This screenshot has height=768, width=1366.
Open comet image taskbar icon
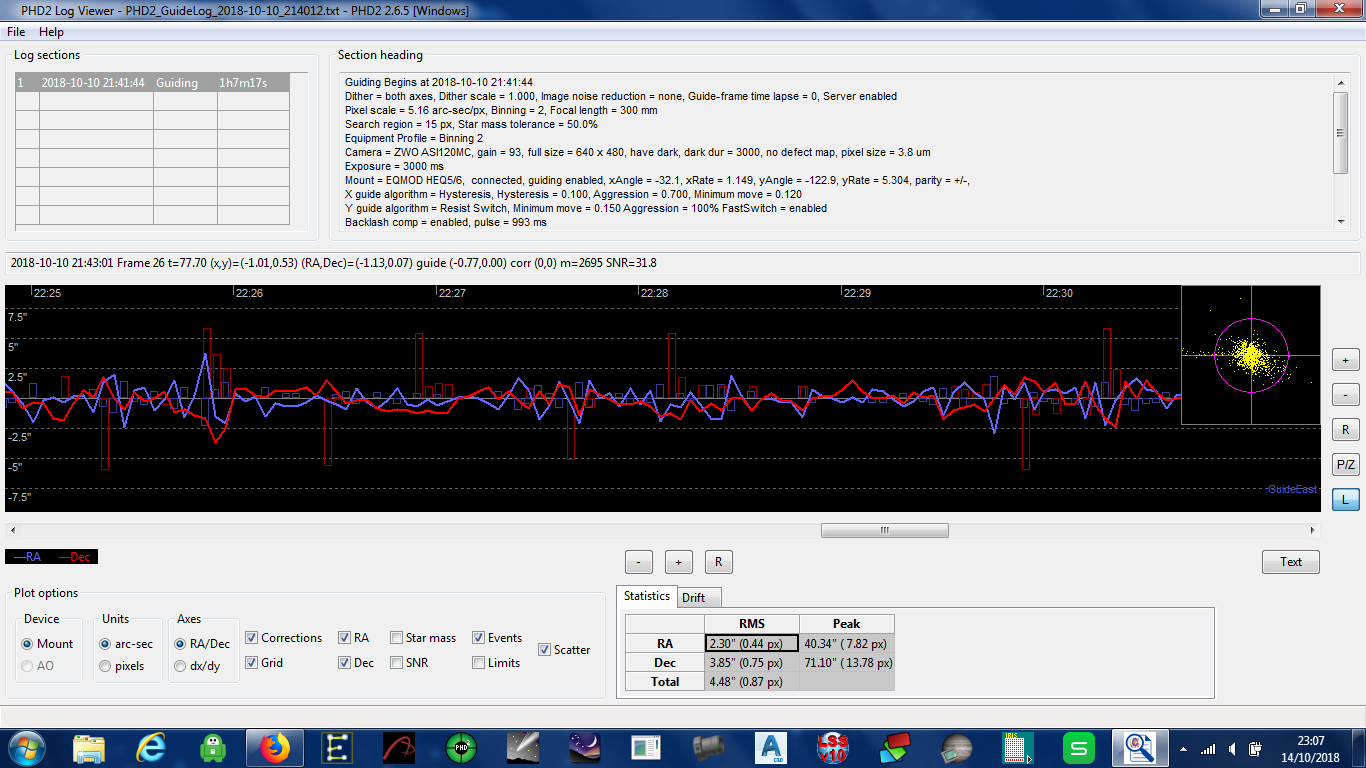pyautogui.click(x=523, y=748)
